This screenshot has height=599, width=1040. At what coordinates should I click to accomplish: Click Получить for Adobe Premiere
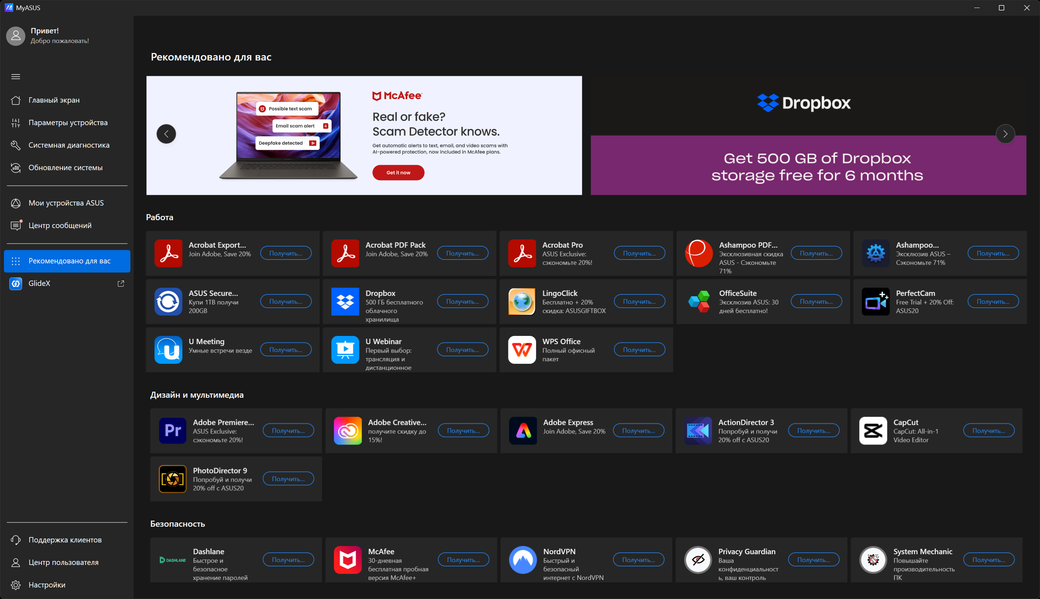coord(289,431)
